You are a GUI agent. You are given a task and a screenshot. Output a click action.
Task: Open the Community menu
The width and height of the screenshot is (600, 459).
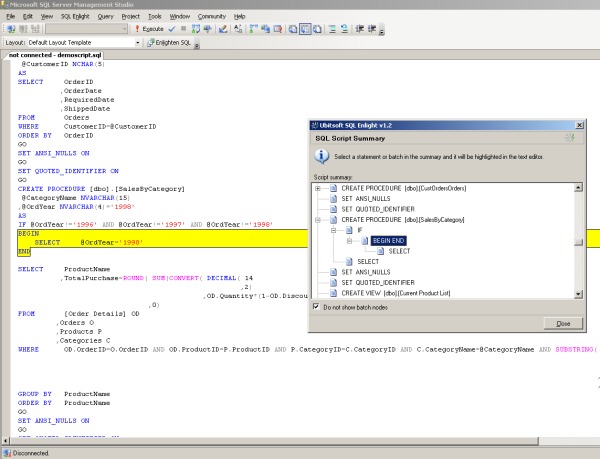pyautogui.click(x=212, y=16)
